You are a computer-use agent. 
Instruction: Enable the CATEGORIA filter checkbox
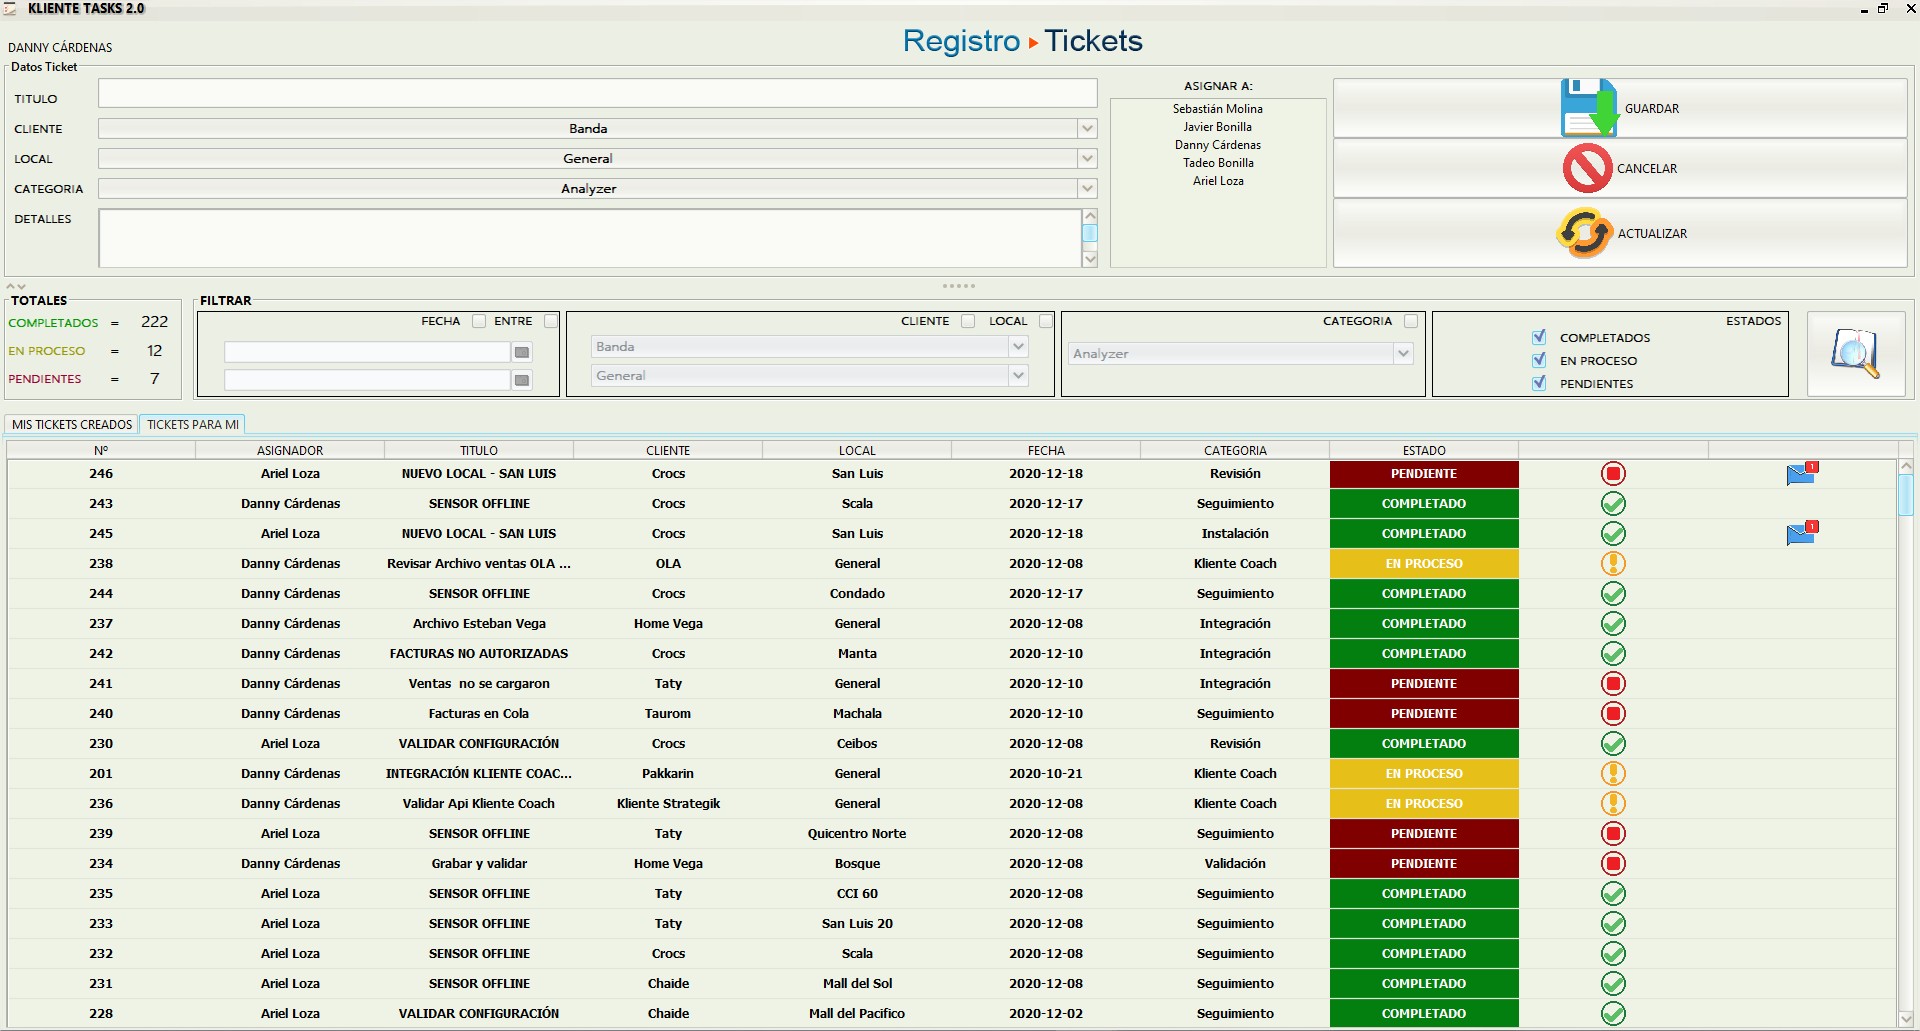pos(1412,321)
